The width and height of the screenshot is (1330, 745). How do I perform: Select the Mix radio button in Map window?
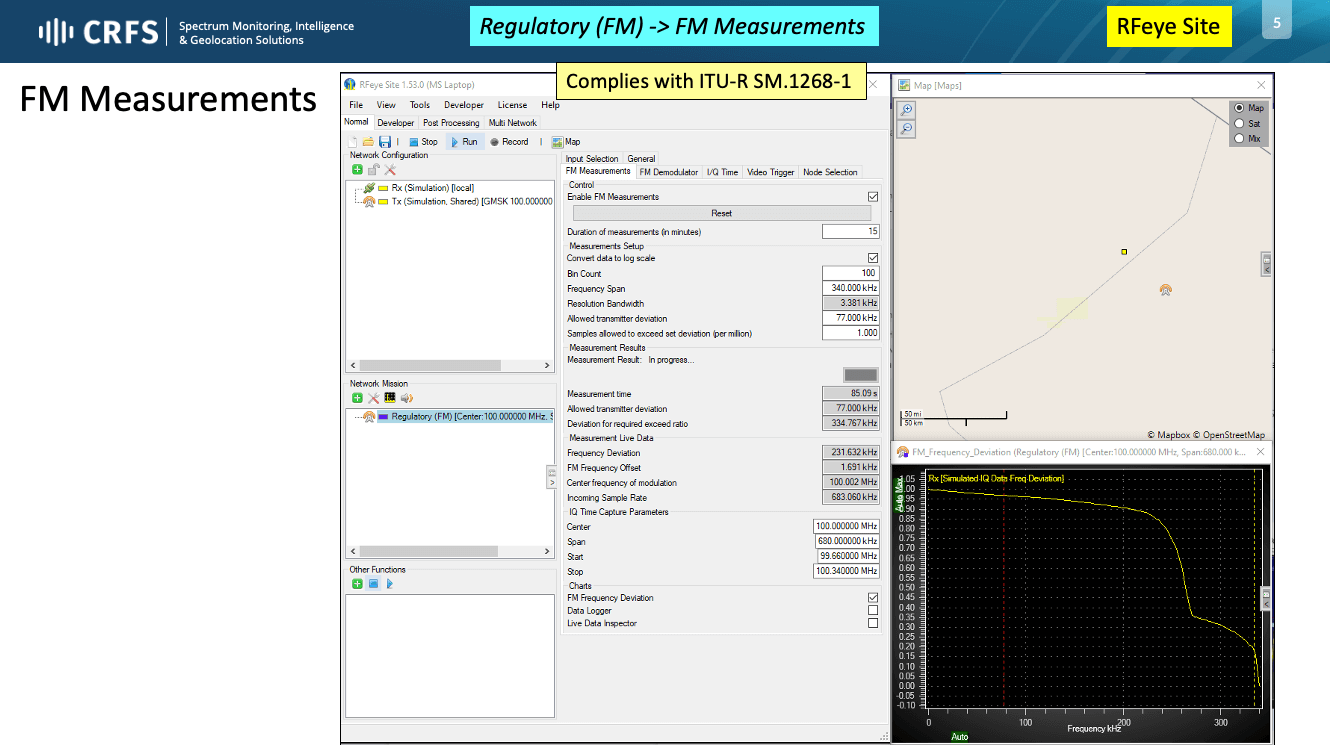pos(1240,138)
